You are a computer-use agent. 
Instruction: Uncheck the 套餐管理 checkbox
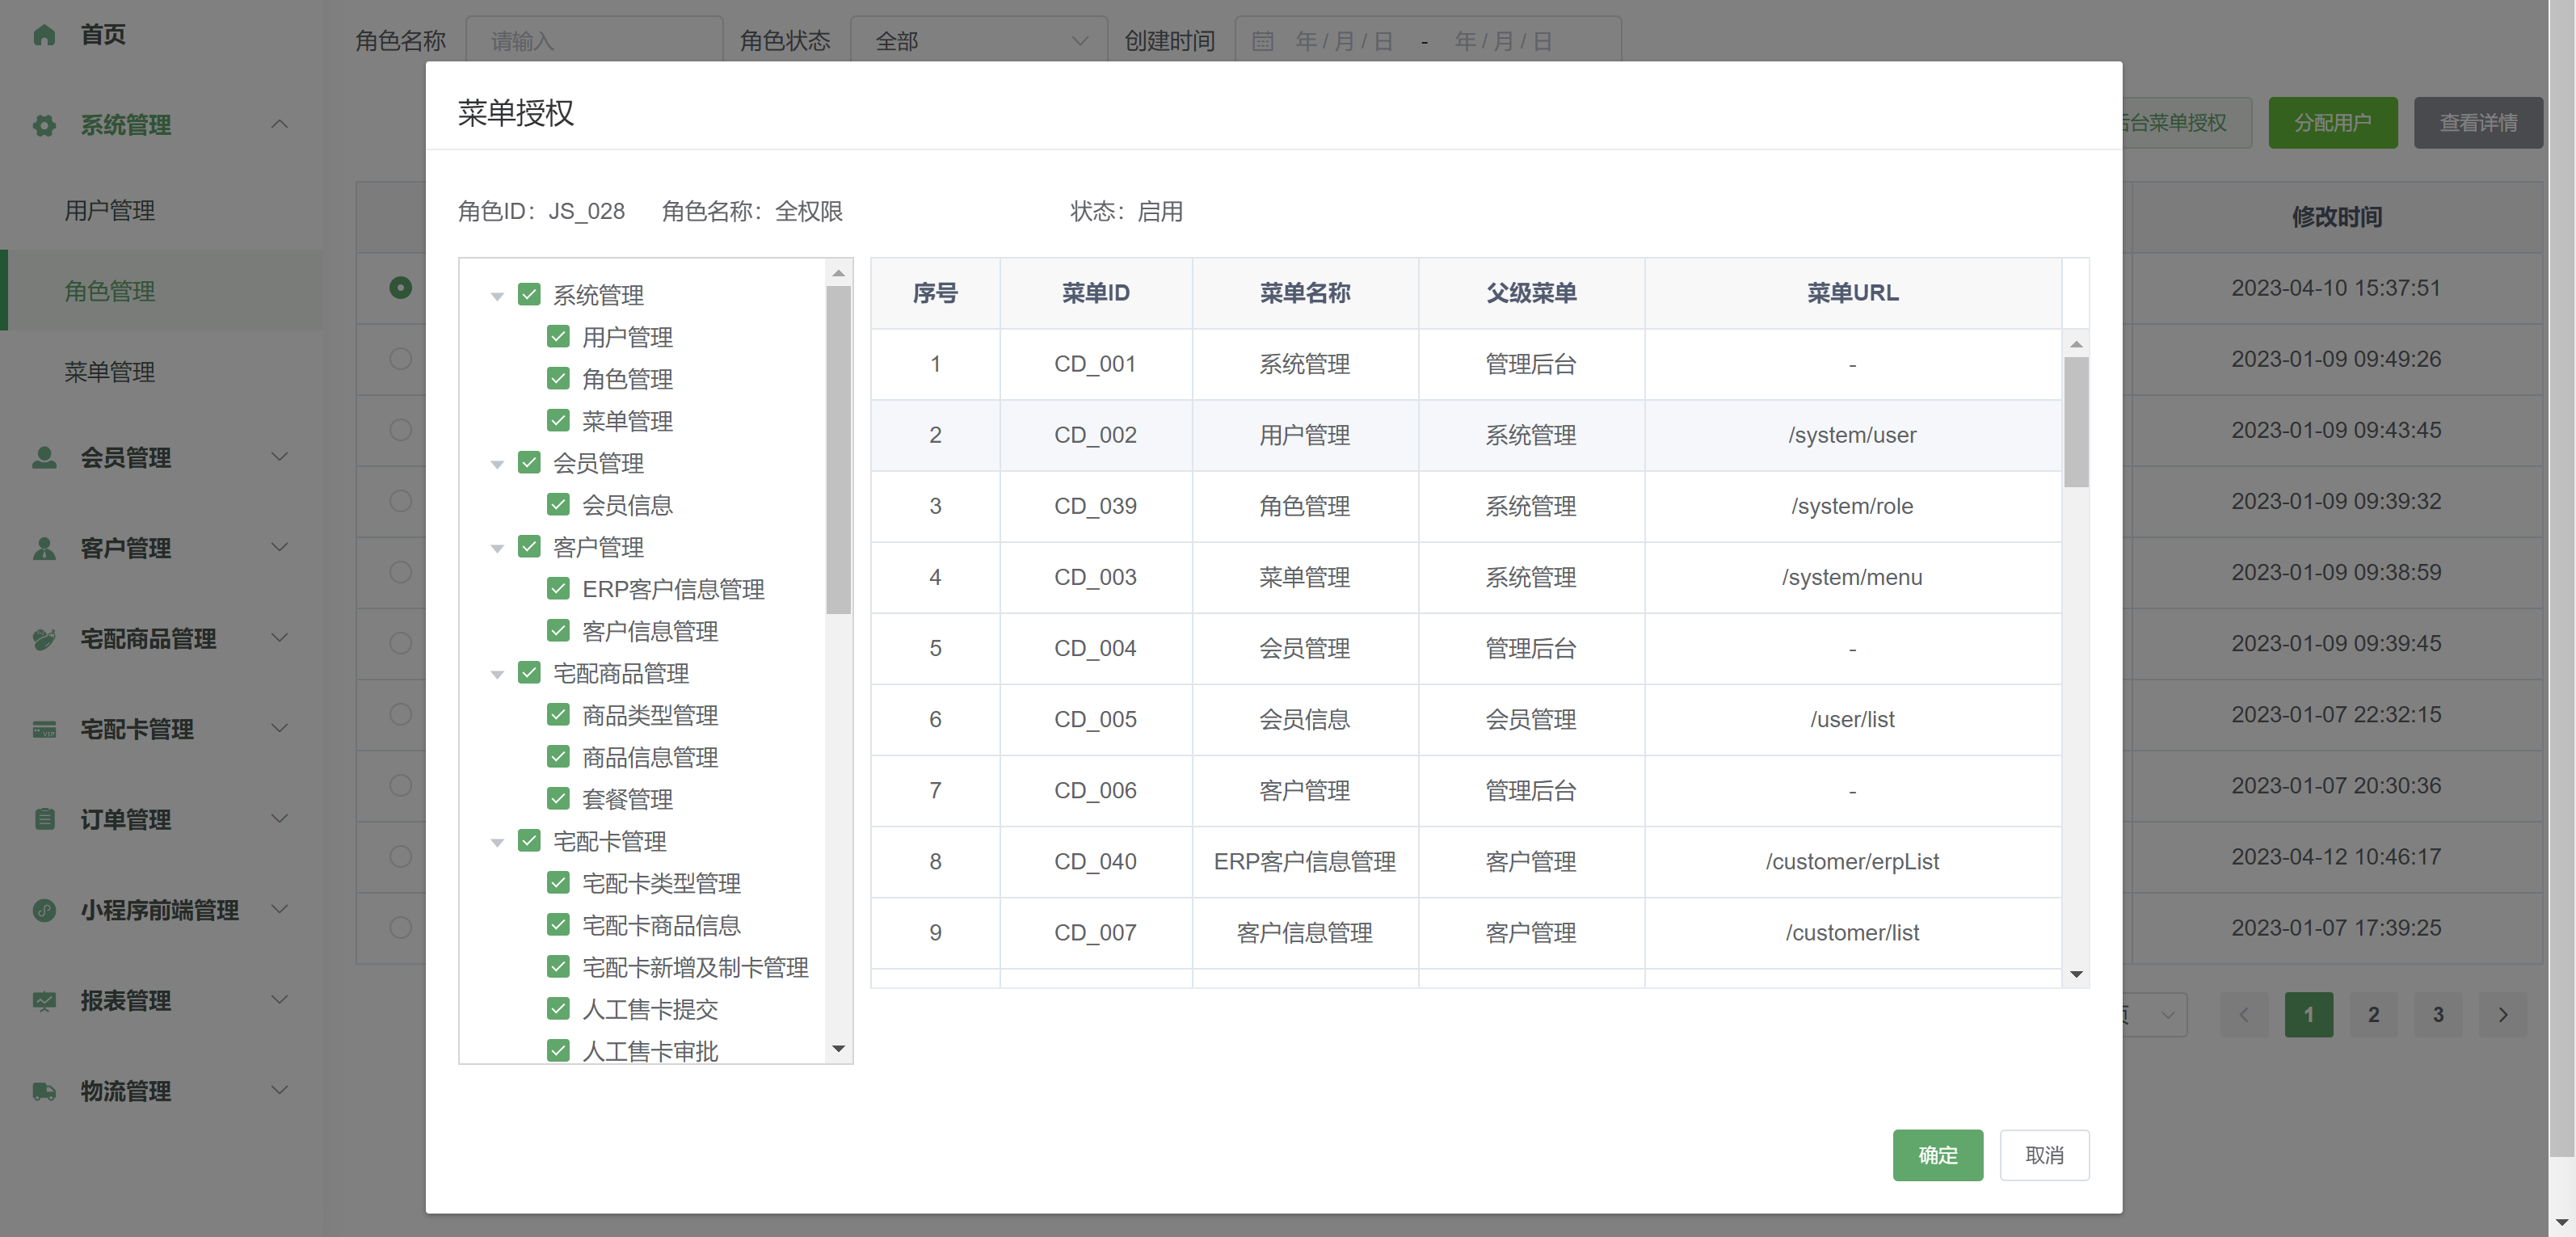[558, 798]
